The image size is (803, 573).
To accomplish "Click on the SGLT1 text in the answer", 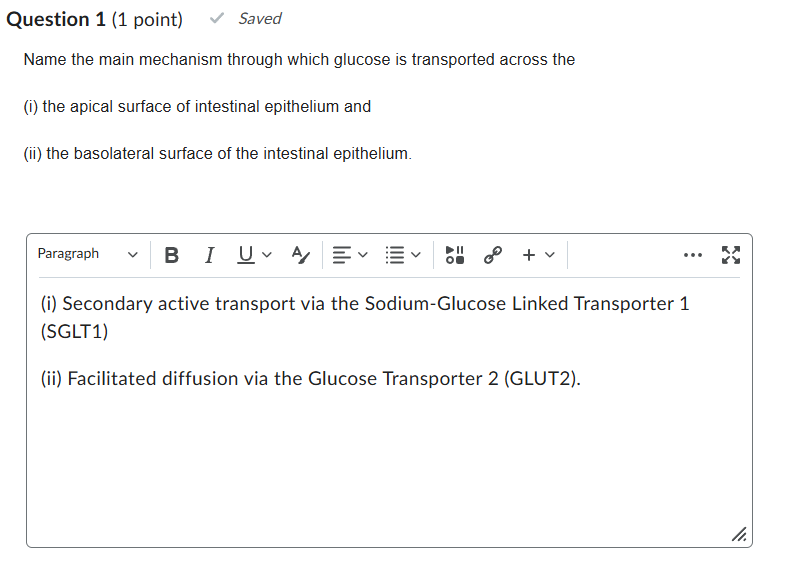I will [x=74, y=331].
